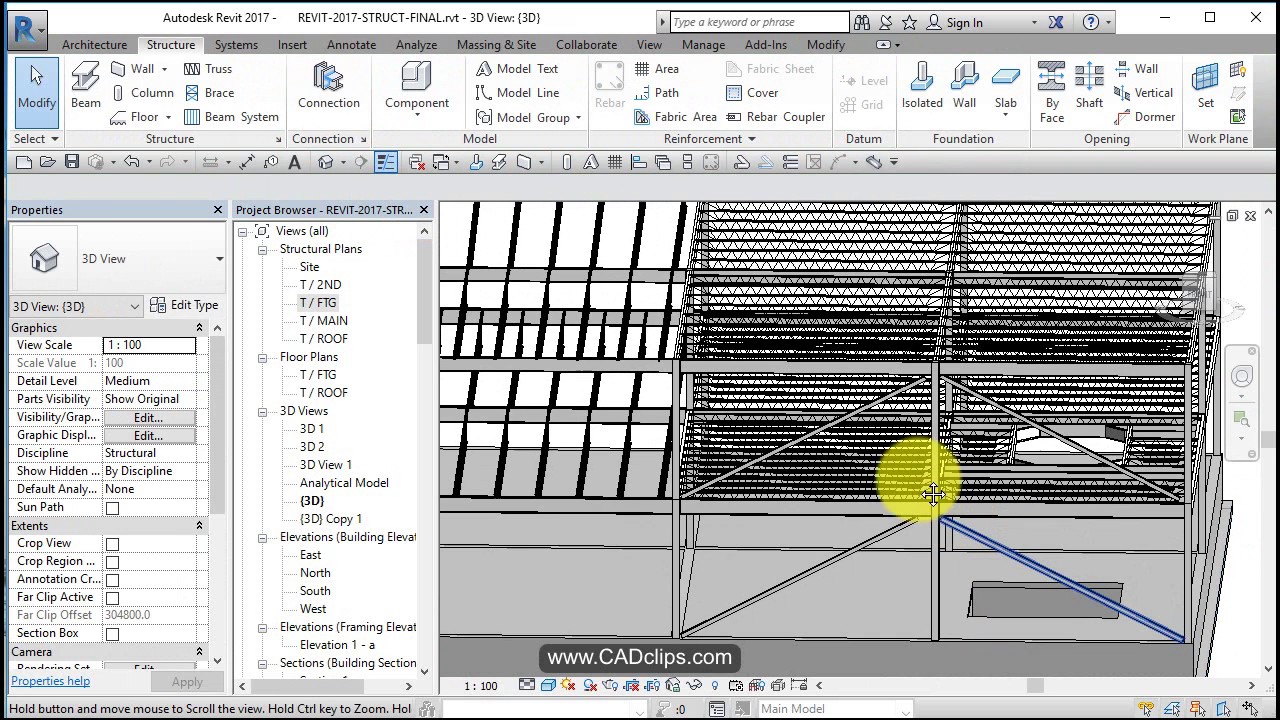Switch to the Systems ribbon tab

pyautogui.click(x=236, y=45)
